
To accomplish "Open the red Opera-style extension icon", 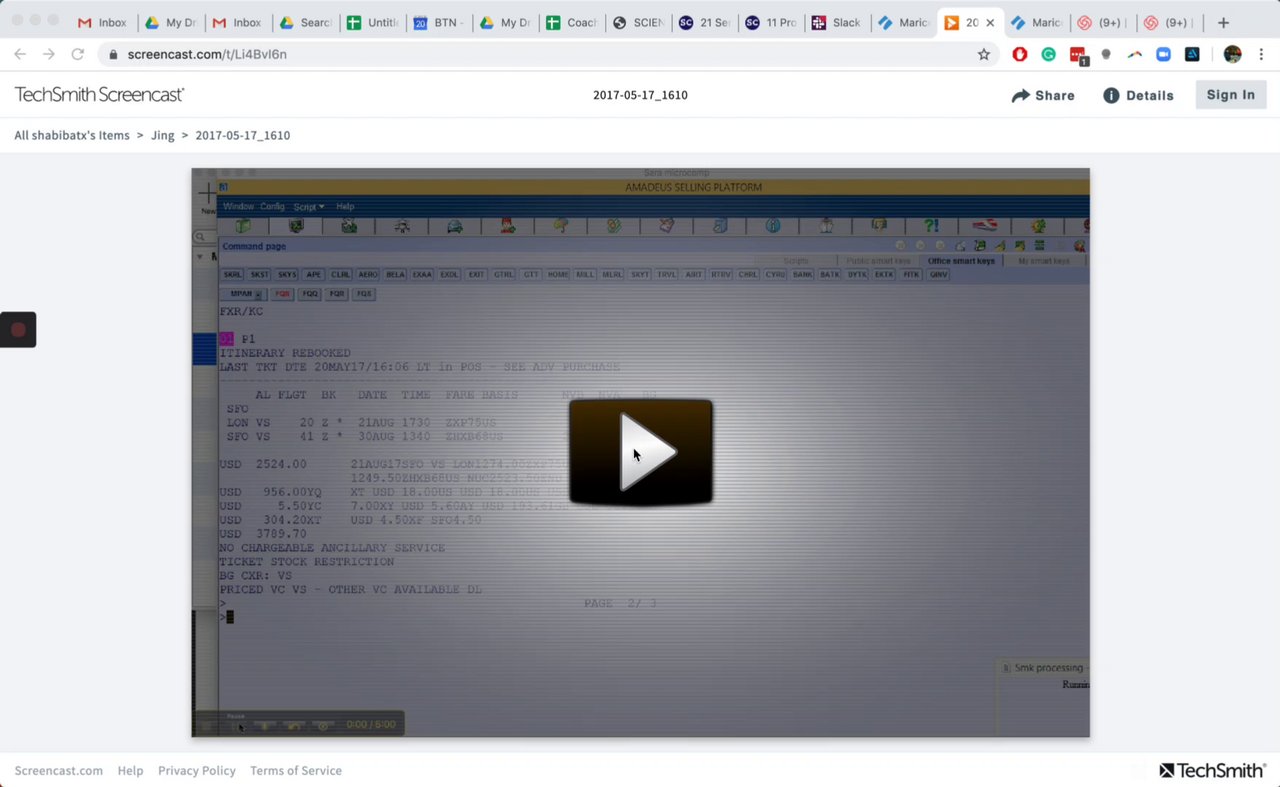I will pyautogui.click(x=1020, y=54).
